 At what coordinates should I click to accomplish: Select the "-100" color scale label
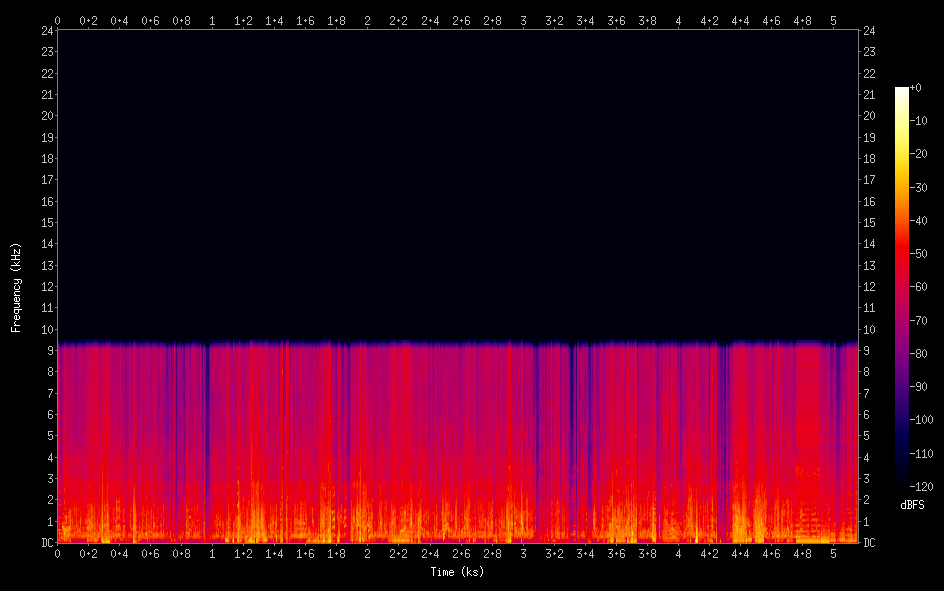(x=921, y=420)
